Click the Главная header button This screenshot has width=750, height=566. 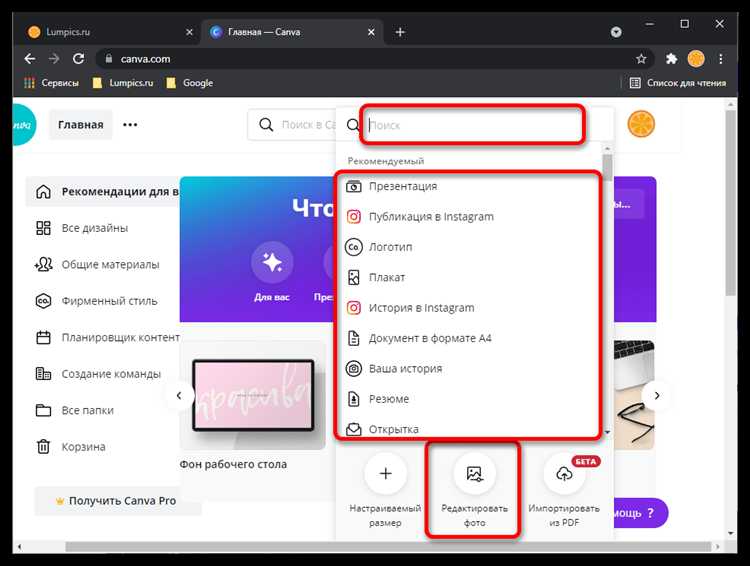(x=80, y=125)
